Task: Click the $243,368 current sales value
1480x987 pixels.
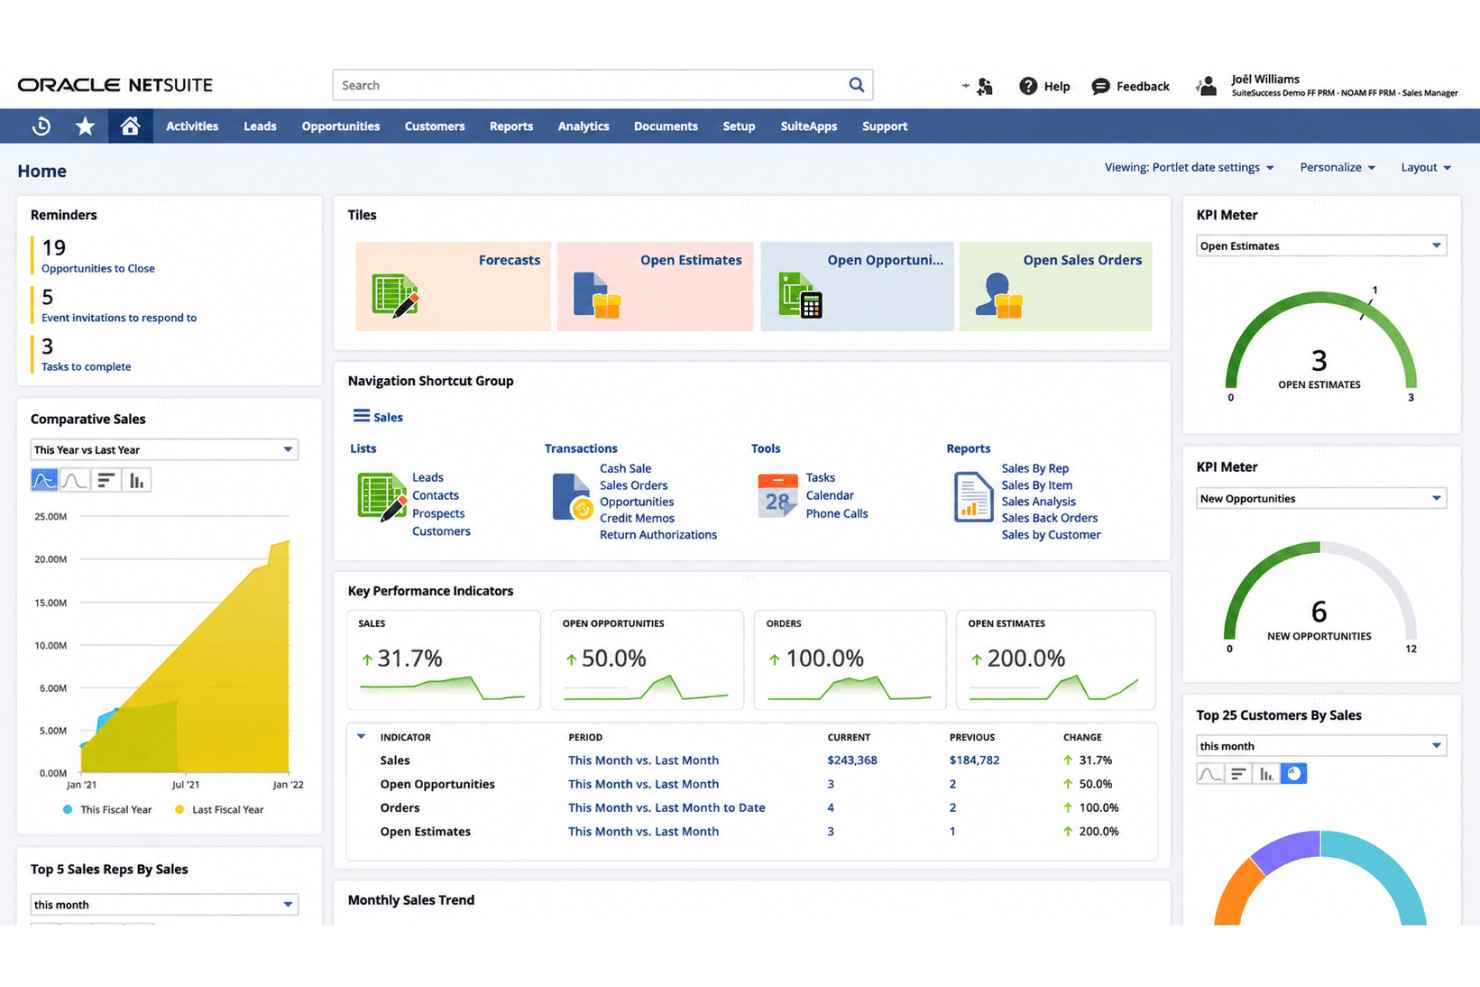Action: pyautogui.click(x=852, y=760)
